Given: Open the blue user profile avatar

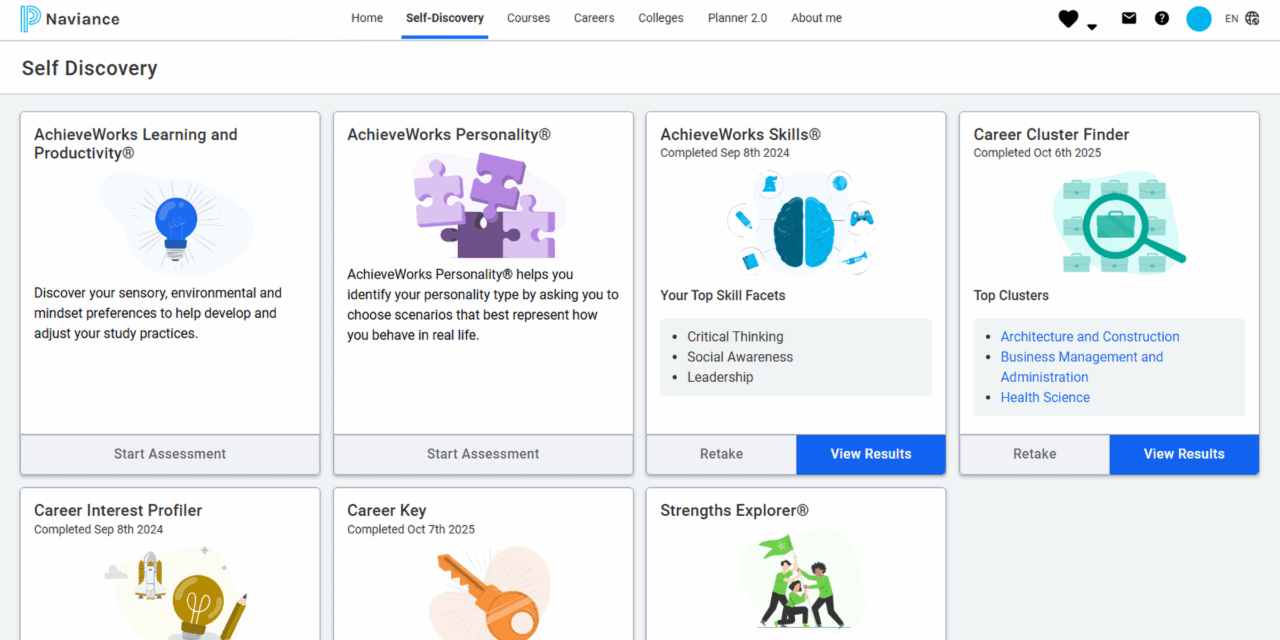Looking at the screenshot, I should [x=1198, y=18].
